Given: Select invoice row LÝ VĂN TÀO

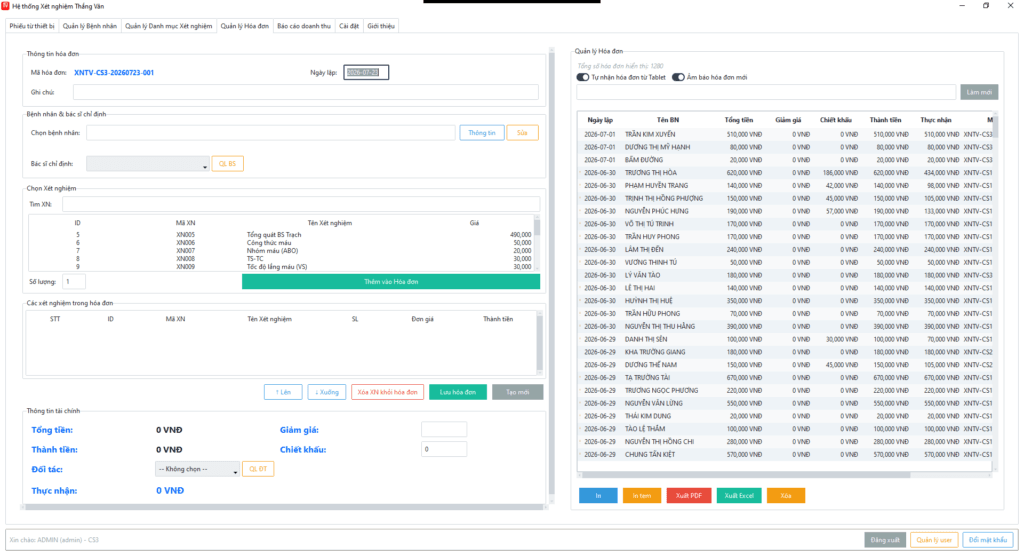Looking at the screenshot, I should [785, 276].
